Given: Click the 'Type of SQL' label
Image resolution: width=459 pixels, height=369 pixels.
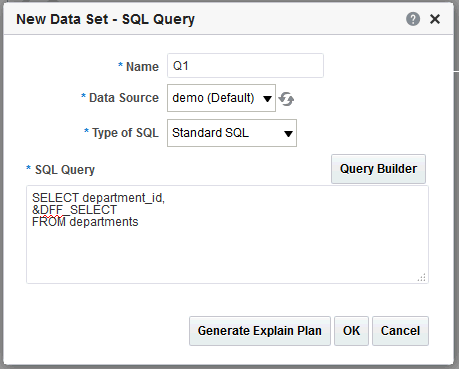Looking at the screenshot, I should click(125, 133).
